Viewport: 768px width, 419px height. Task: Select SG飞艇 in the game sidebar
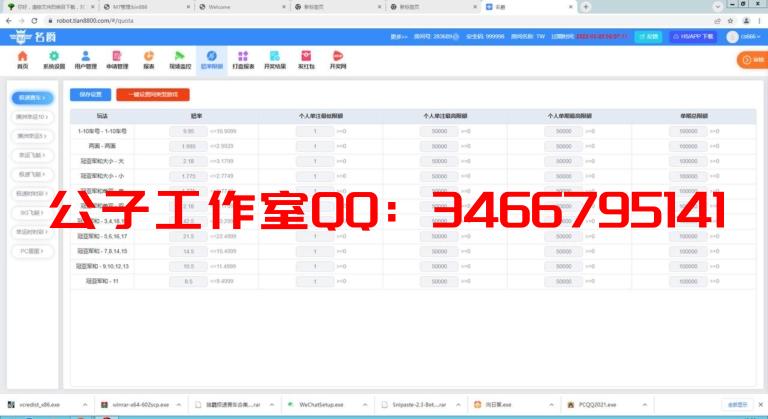click(32, 213)
